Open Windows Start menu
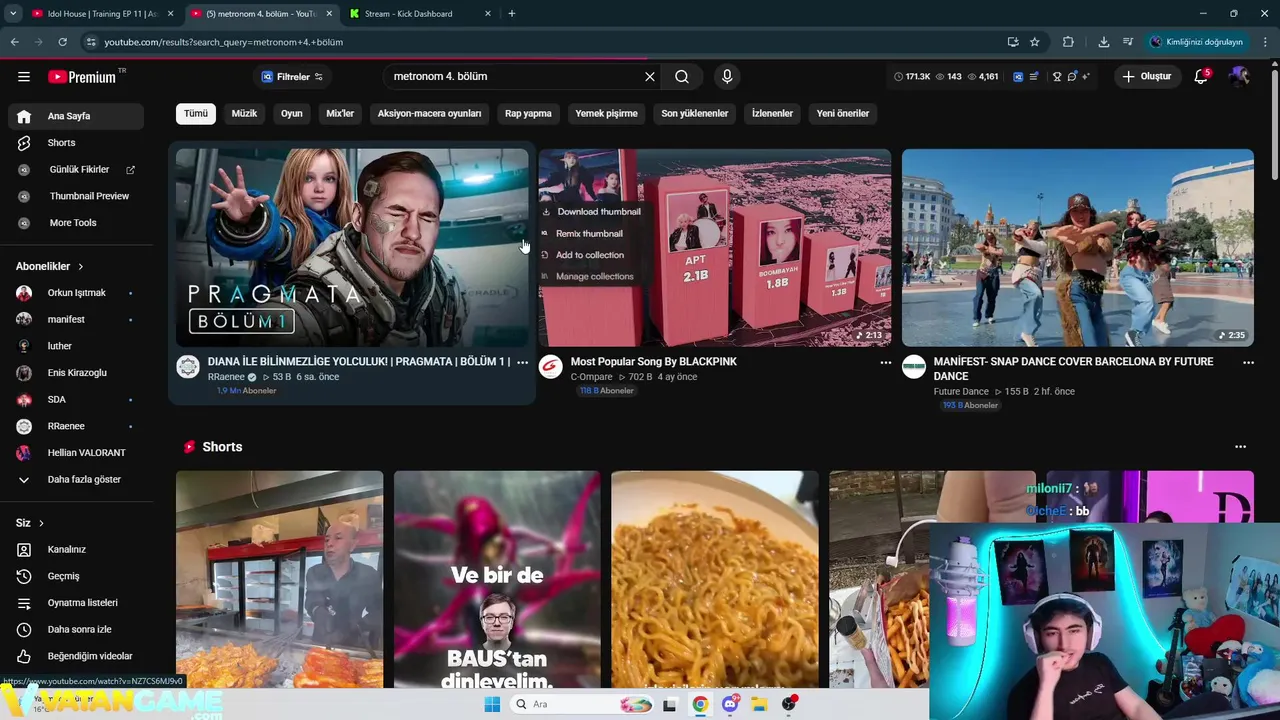This screenshot has width=1280, height=720. 492,704
